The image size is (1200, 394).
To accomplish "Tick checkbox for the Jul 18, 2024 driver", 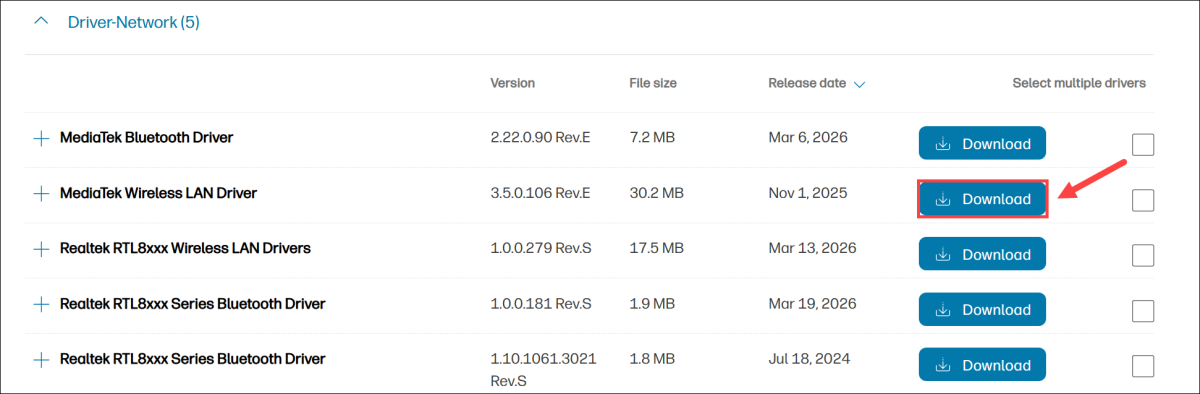I will click(1143, 366).
